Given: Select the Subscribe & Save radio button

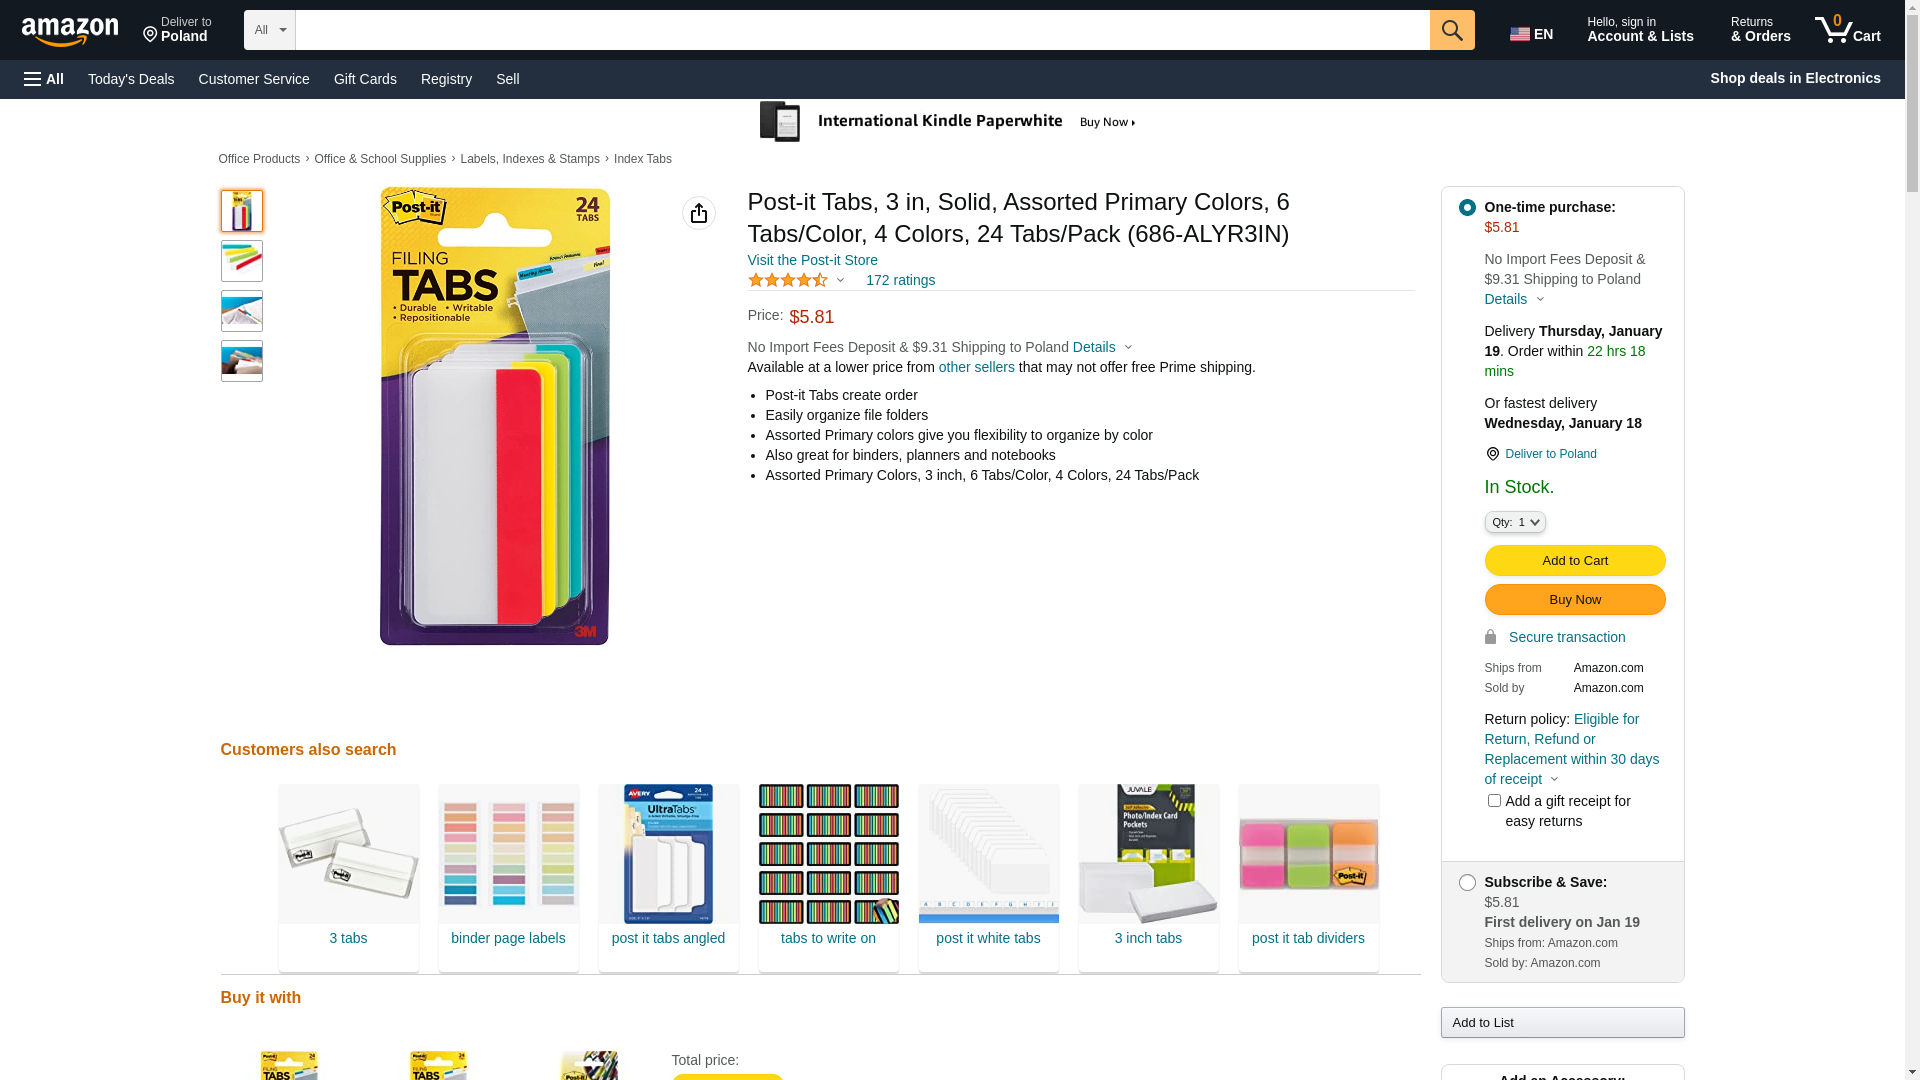Looking at the screenshot, I should coord(1467,883).
